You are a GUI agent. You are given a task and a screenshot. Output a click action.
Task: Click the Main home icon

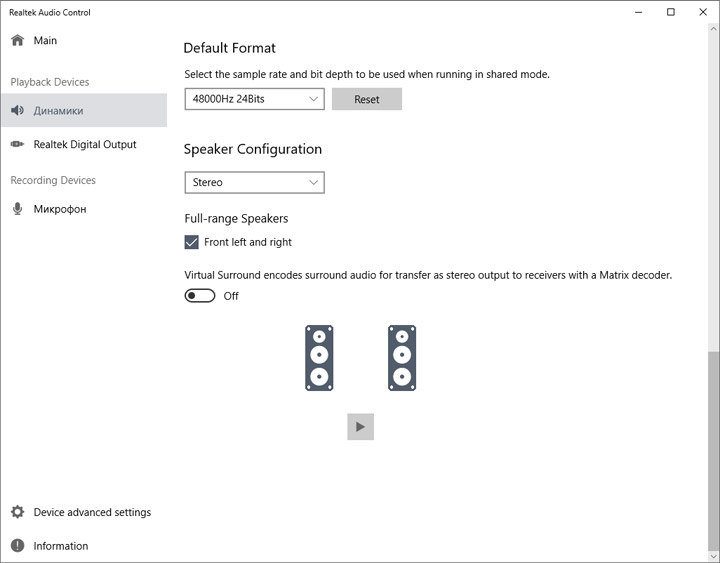click(x=17, y=41)
